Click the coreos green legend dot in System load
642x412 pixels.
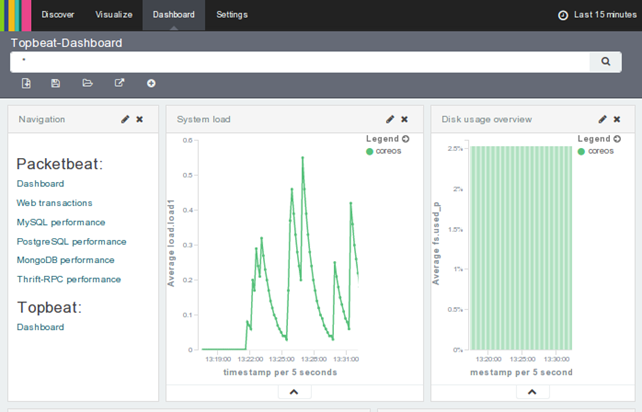click(x=369, y=151)
